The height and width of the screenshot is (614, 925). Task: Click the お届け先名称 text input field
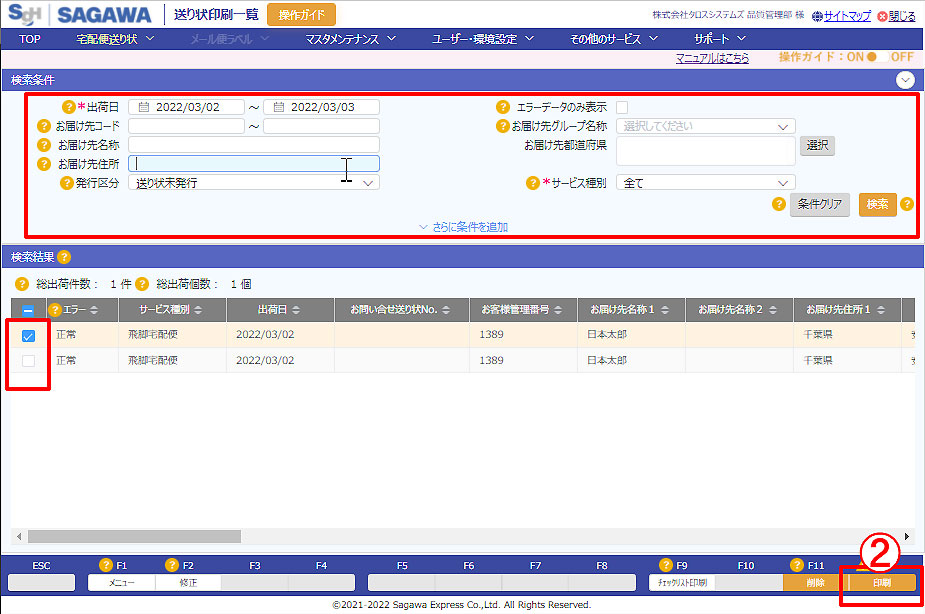254,145
